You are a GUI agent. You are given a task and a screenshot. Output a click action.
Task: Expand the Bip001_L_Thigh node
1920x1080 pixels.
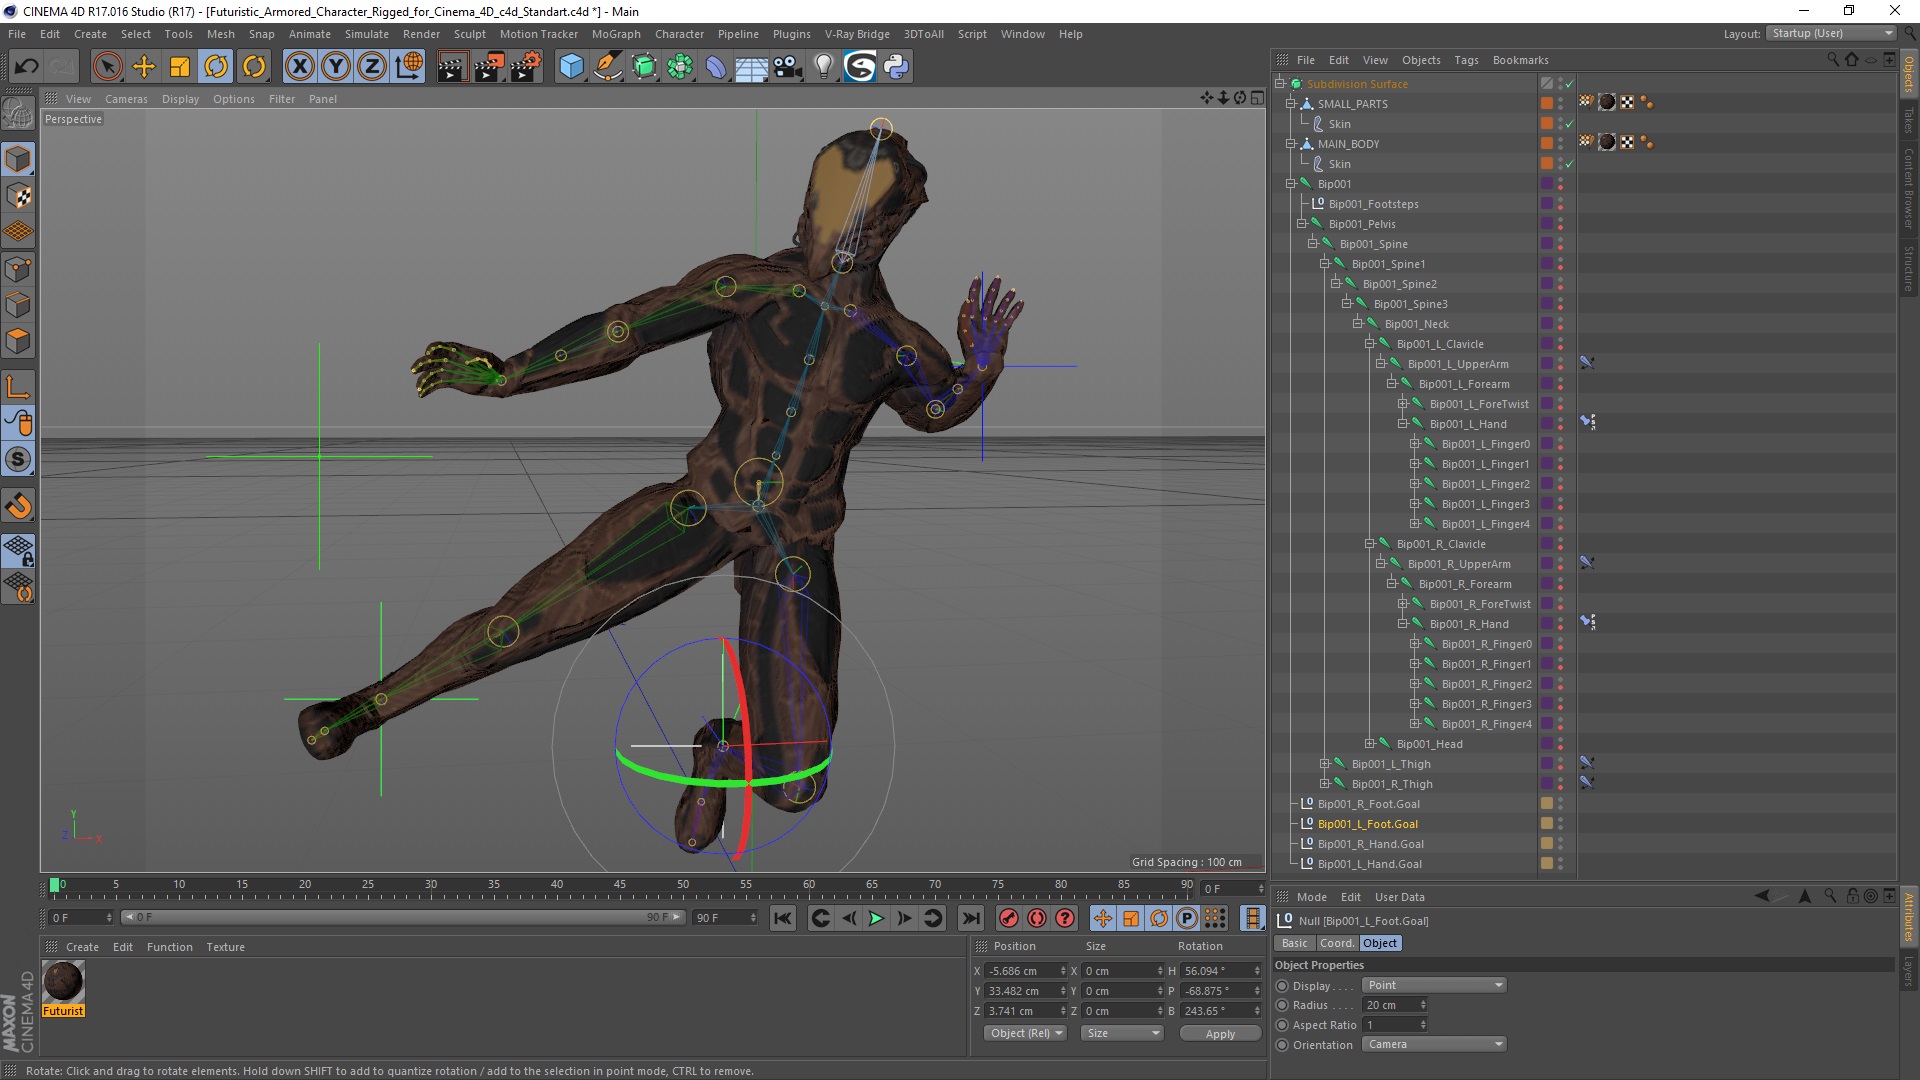tap(1324, 764)
